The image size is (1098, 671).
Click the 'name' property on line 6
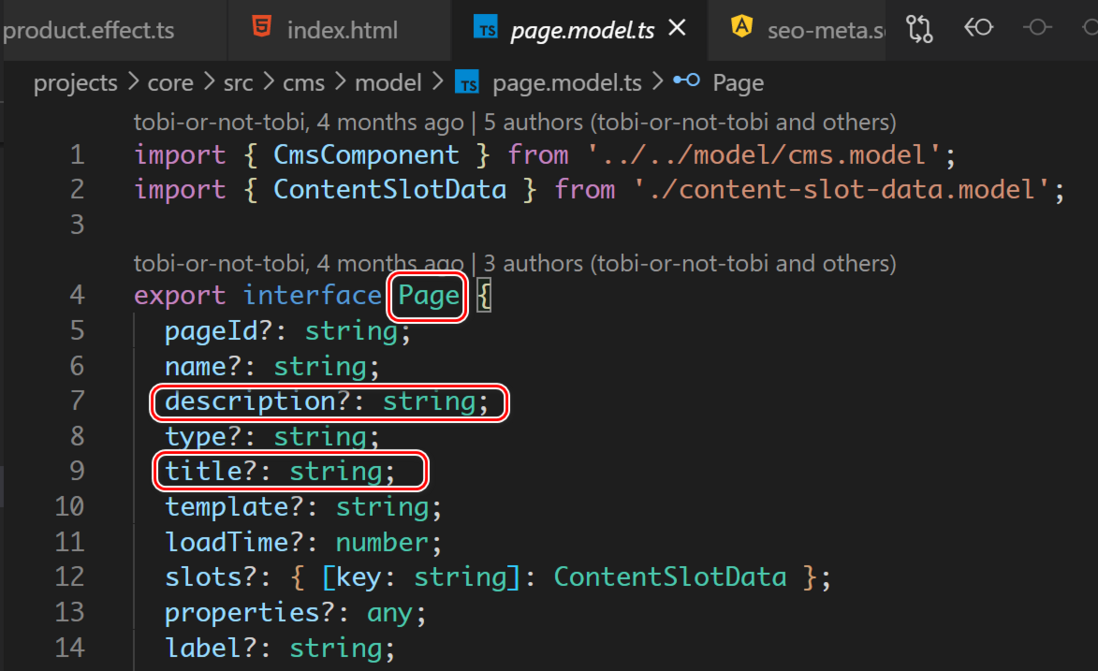[195, 366]
